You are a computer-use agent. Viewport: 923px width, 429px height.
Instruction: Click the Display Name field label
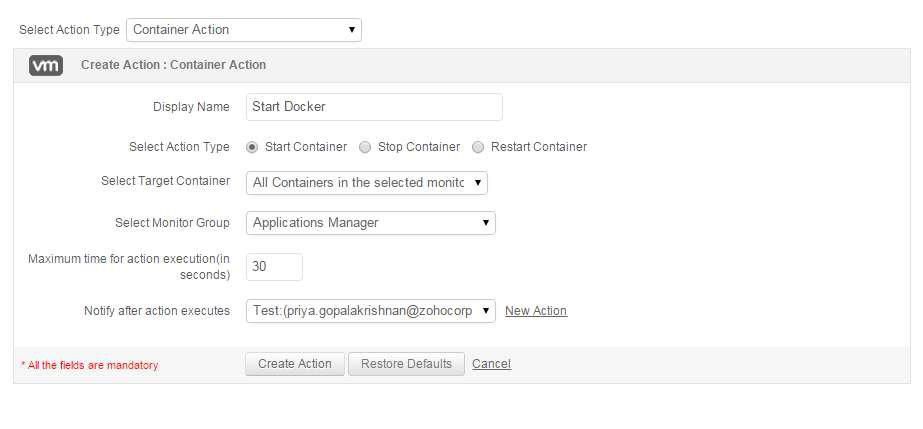click(191, 107)
